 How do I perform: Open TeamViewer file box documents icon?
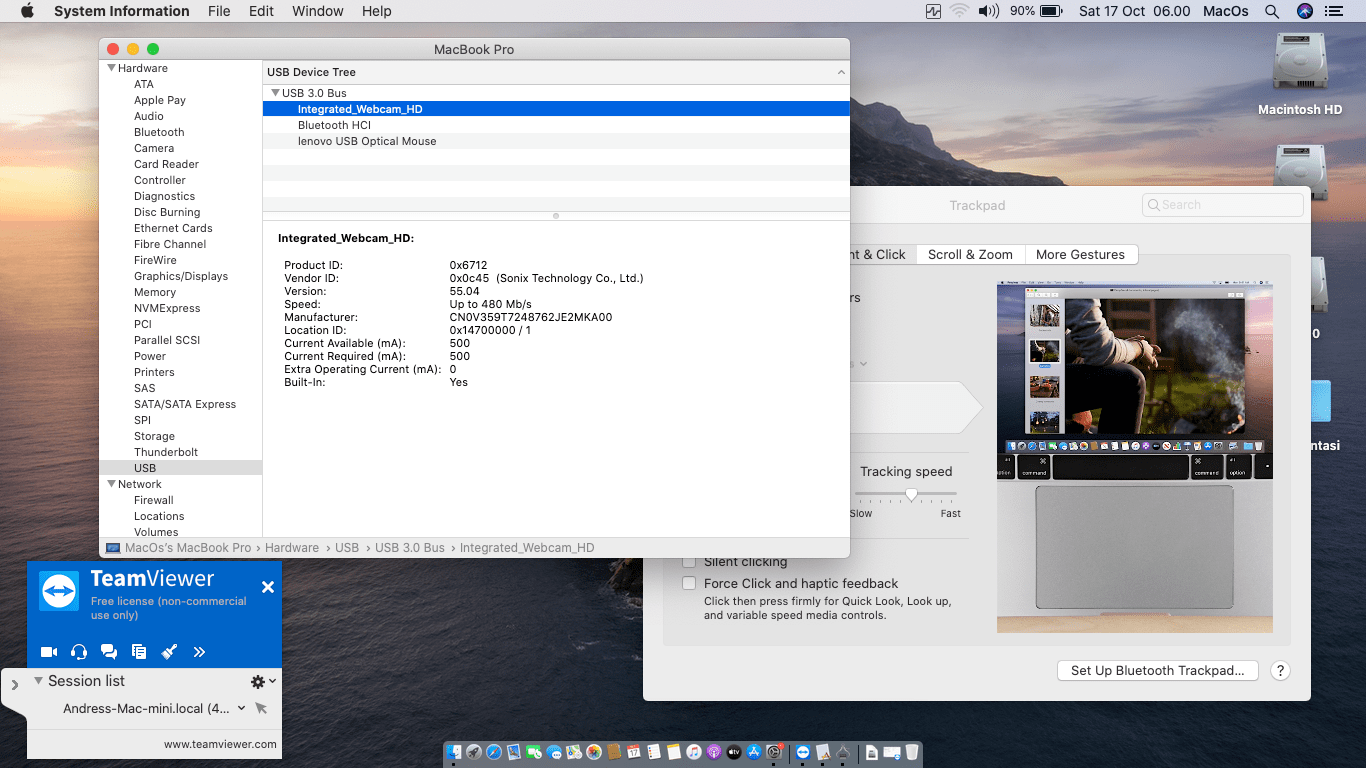coord(139,652)
